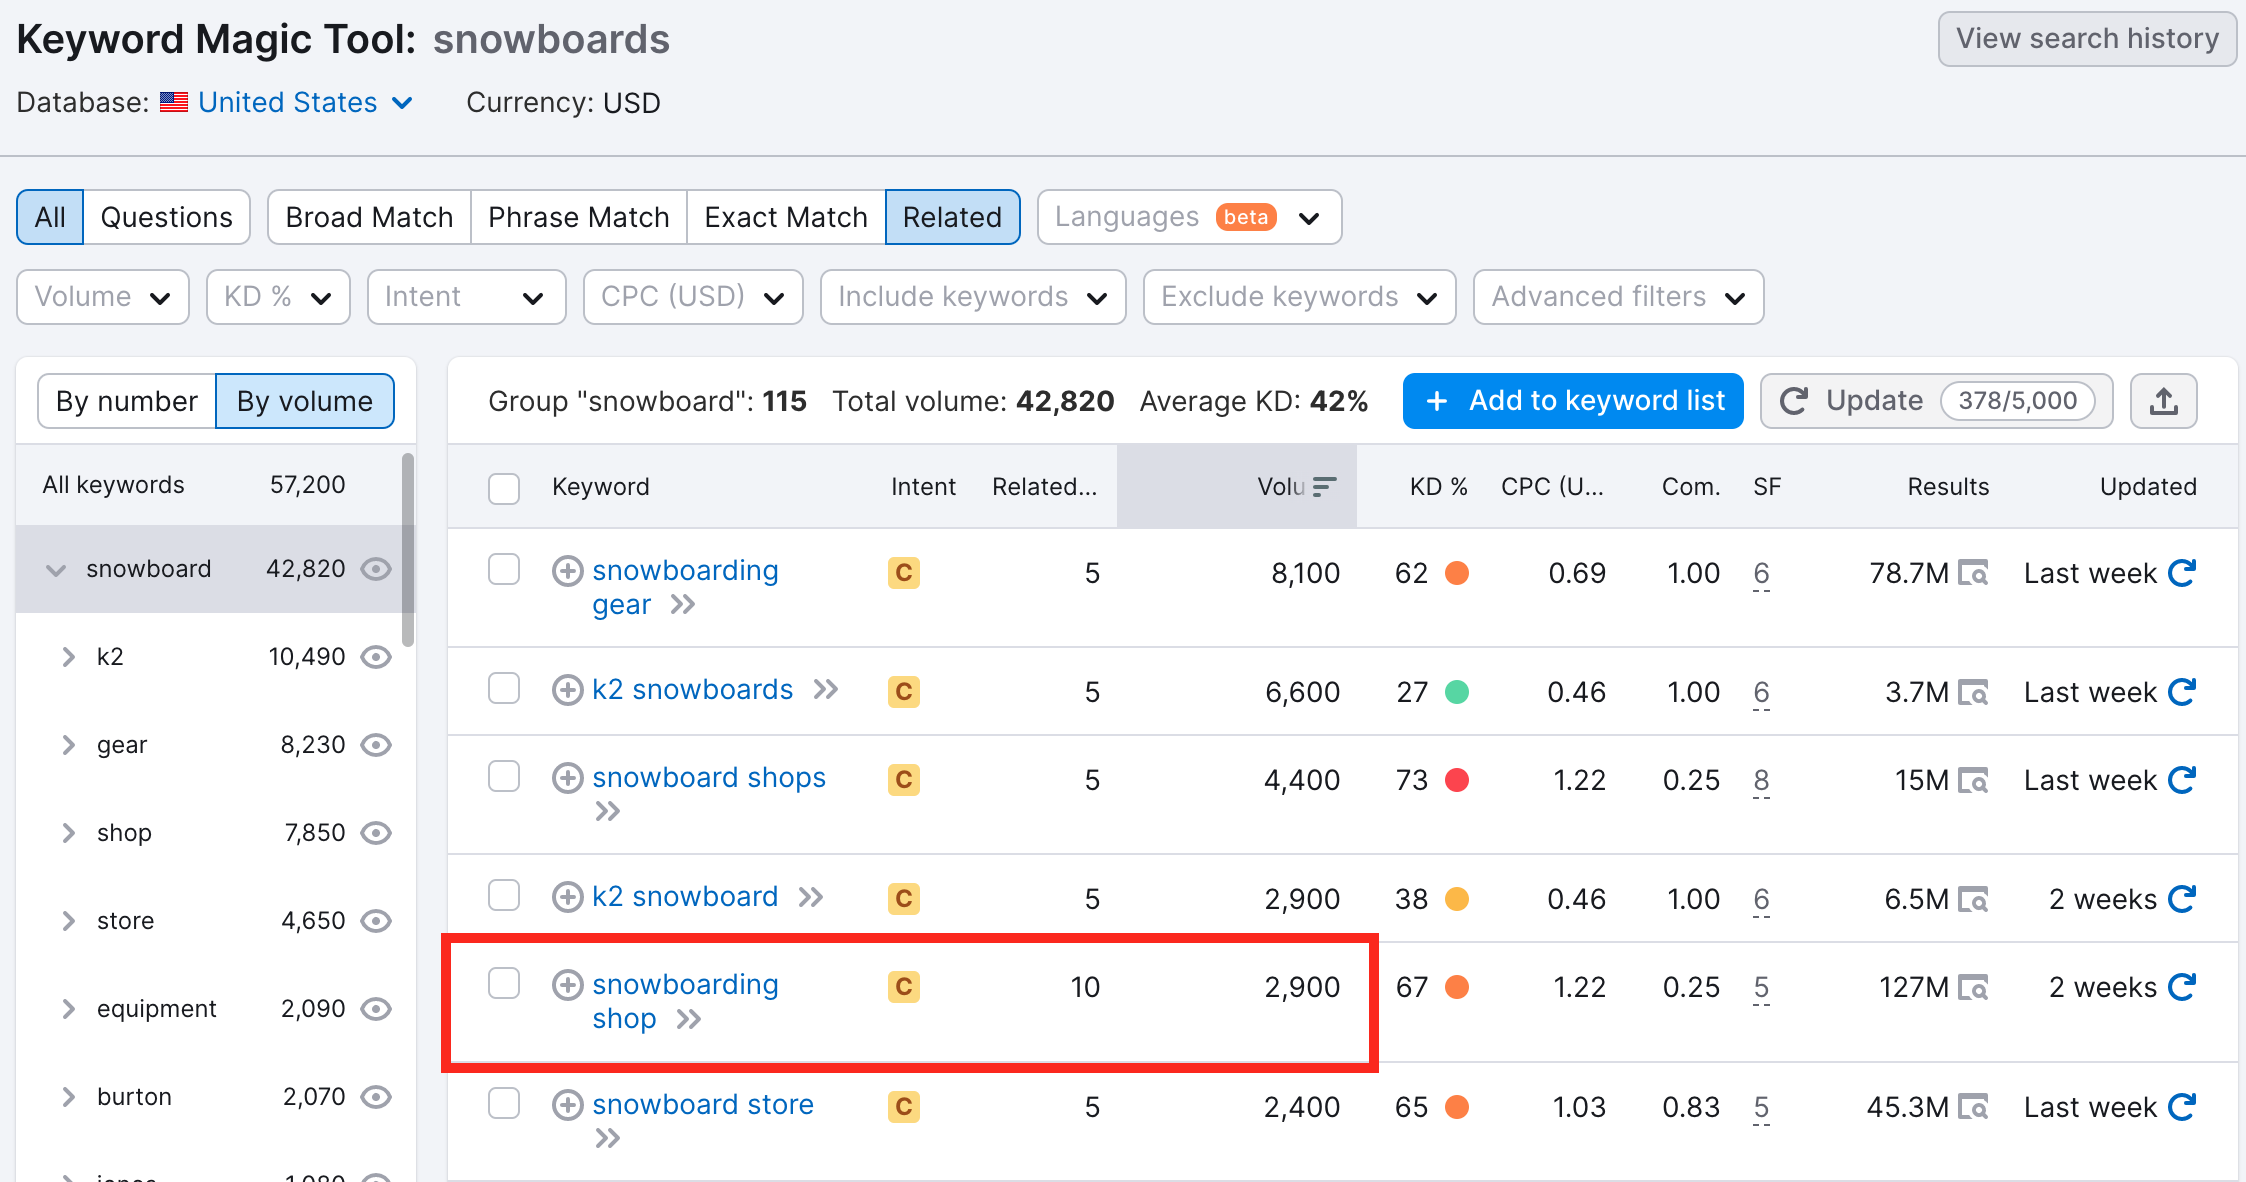Image resolution: width=2246 pixels, height=1182 pixels.
Task: Click 'View search history' button
Action: (2087, 39)
